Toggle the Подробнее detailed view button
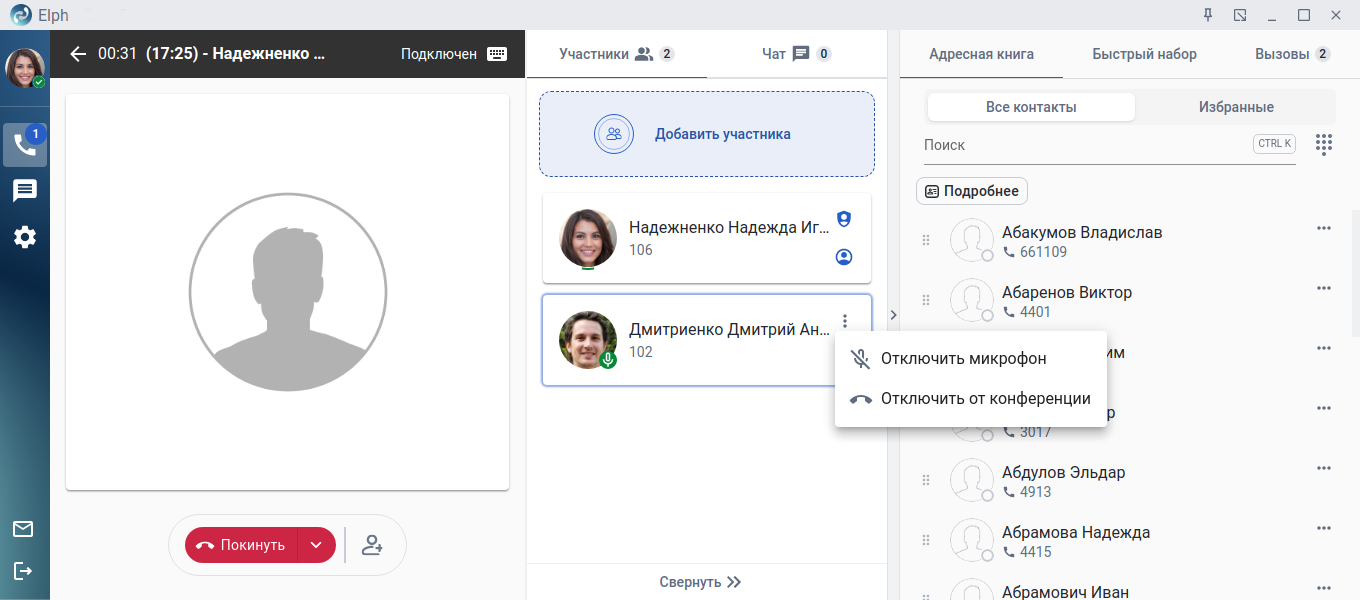This screenshot has height=600, width=1360. (971, 191)
